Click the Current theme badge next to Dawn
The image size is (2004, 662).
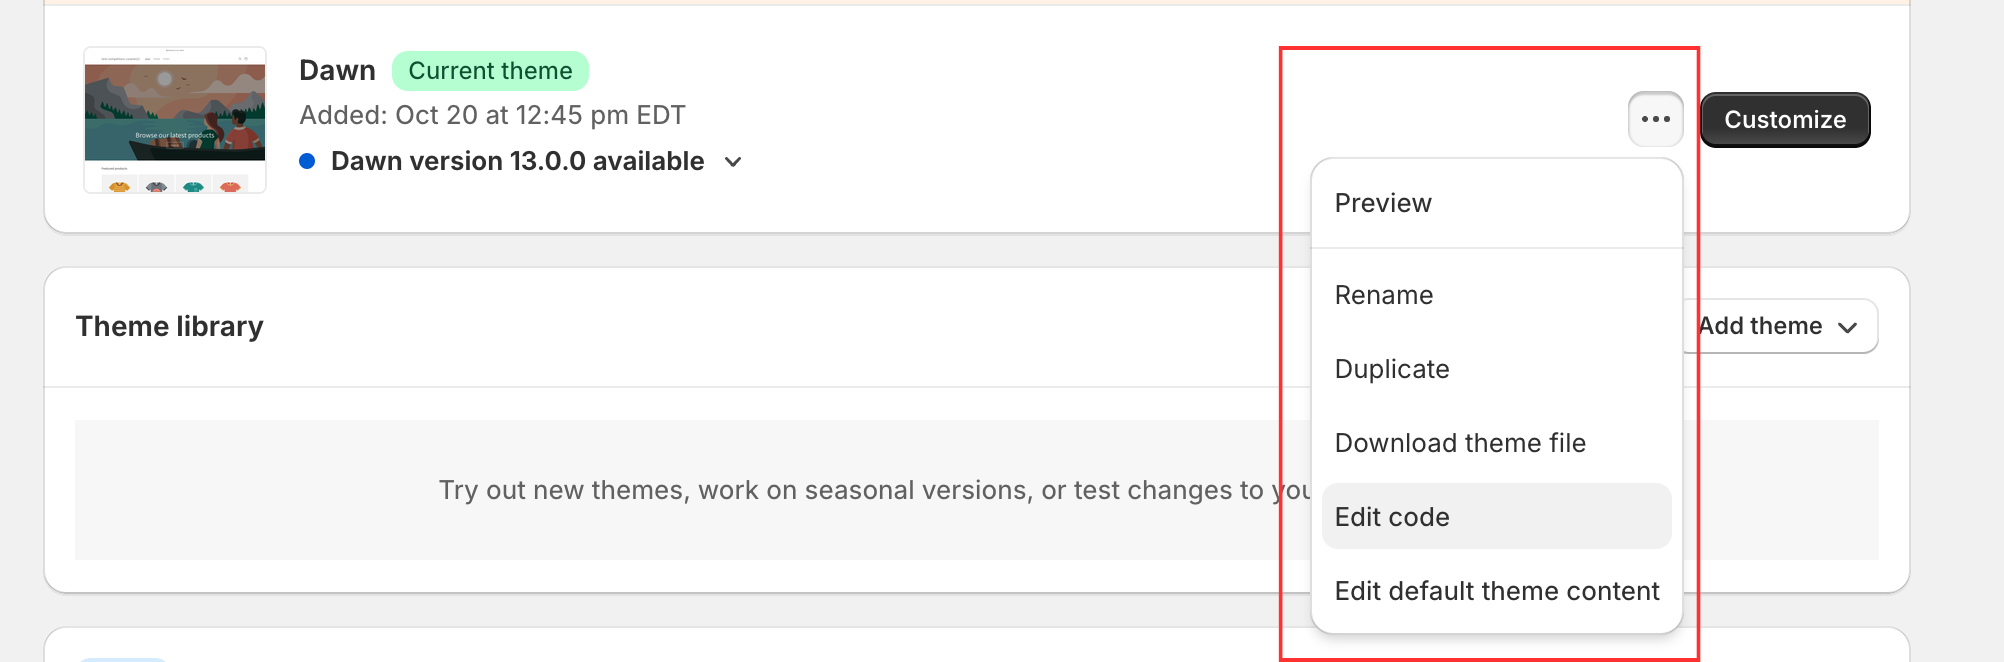tap(489, 70)
